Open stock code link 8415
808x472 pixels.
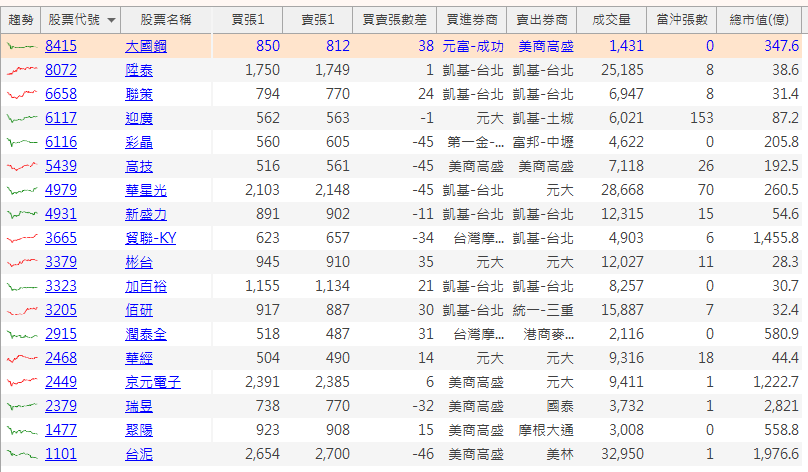pyautogui.click(x=61, y=46)
